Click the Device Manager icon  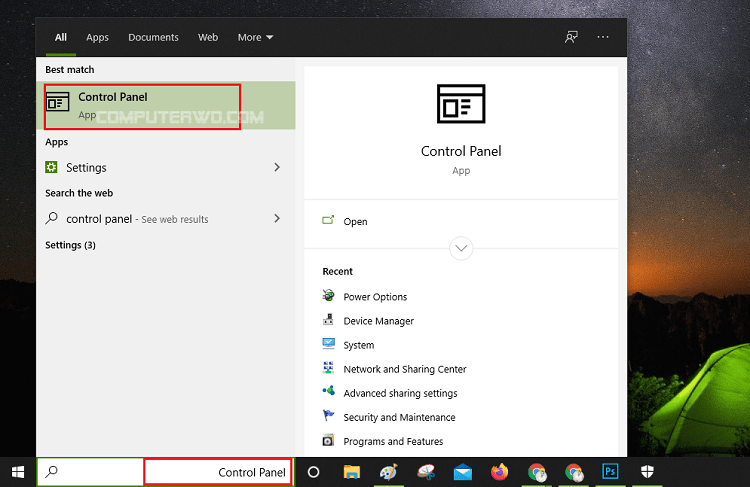[328, 320]
